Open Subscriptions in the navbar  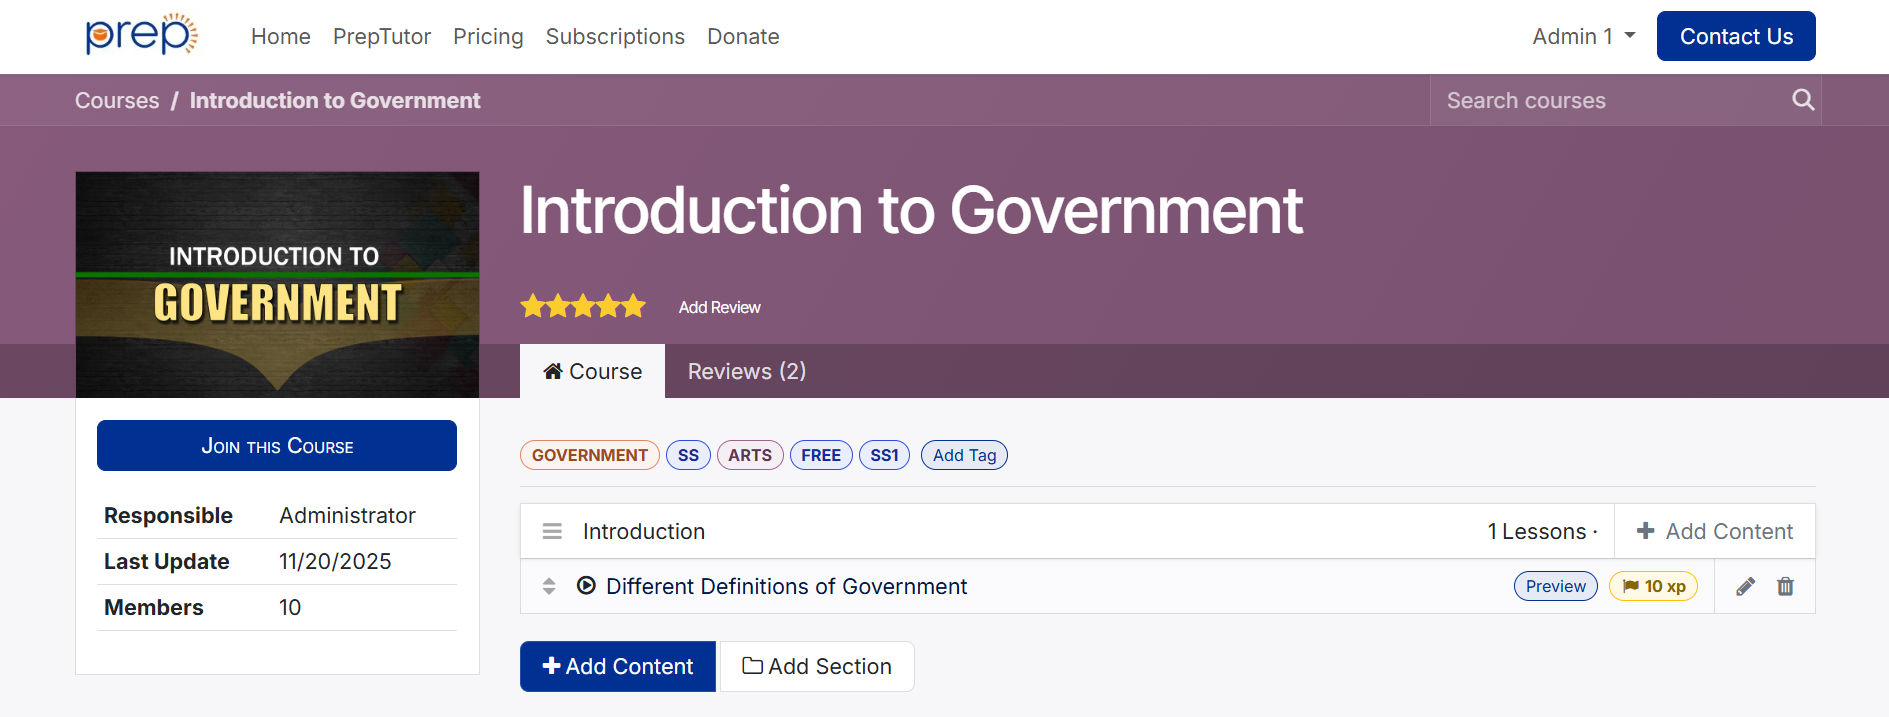[615, 36]
